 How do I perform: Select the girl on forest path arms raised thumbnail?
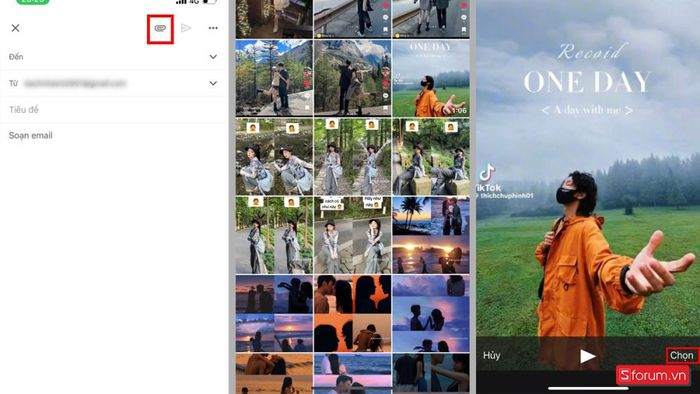point(352,157)
